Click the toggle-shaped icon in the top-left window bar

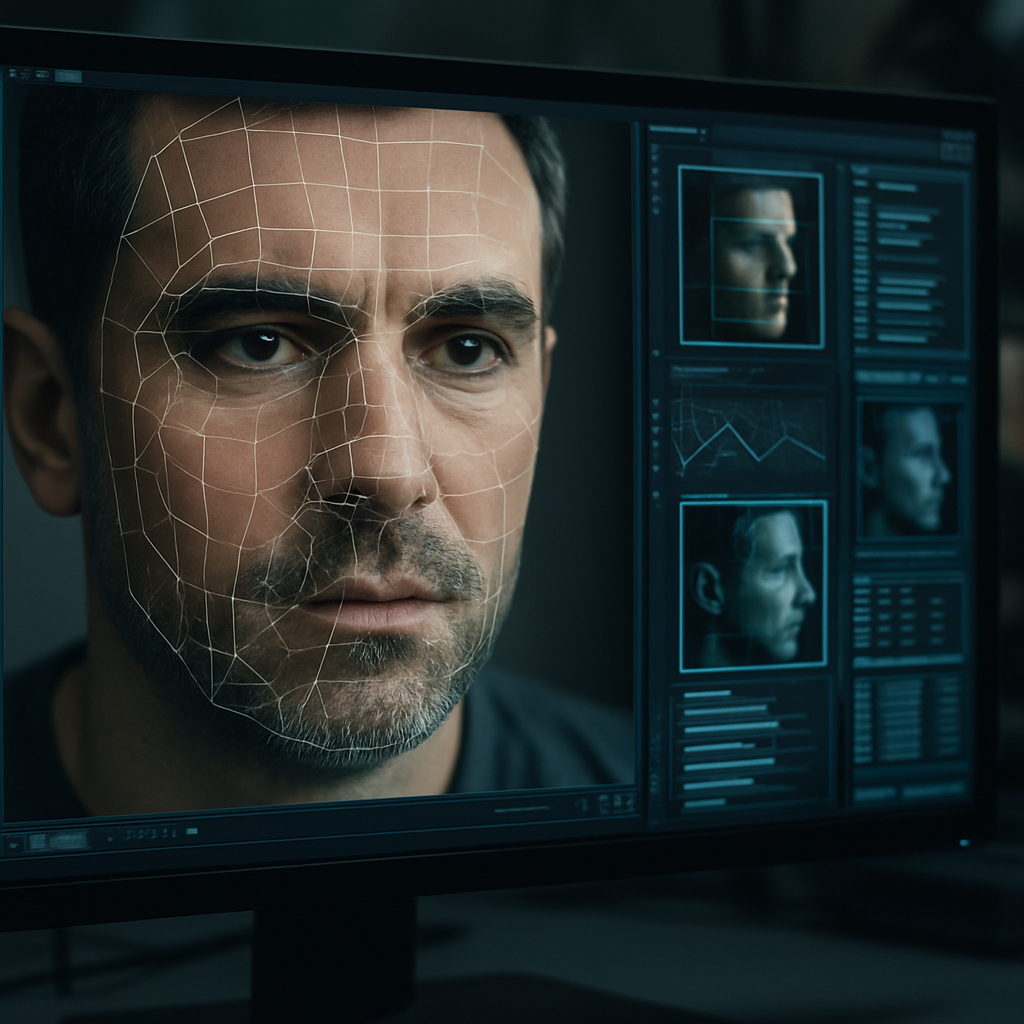(x=43, y=75)
